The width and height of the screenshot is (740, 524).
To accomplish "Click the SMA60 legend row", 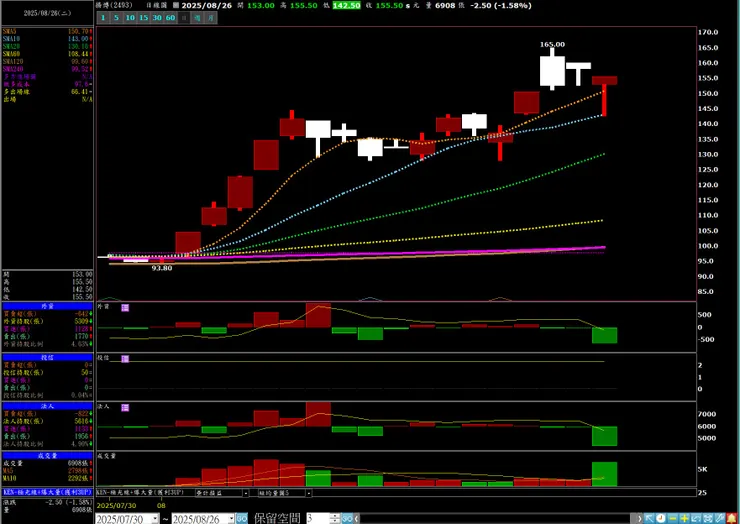I will coord(47,54).
